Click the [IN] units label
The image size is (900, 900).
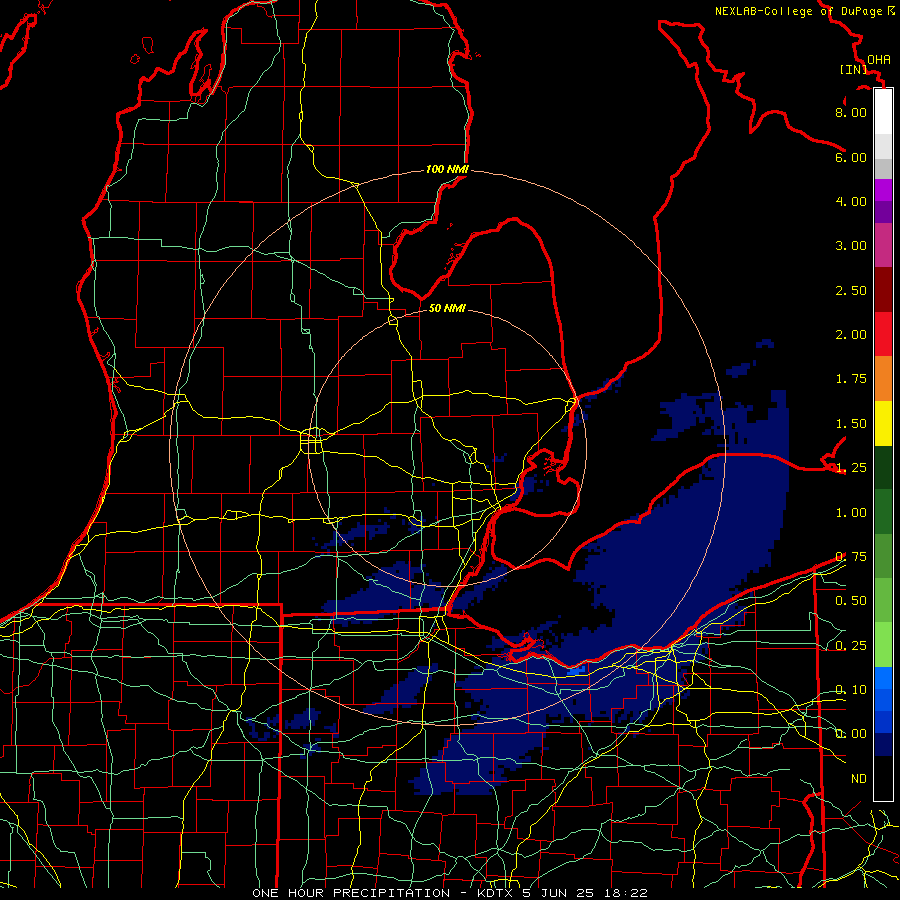[854, 69]
